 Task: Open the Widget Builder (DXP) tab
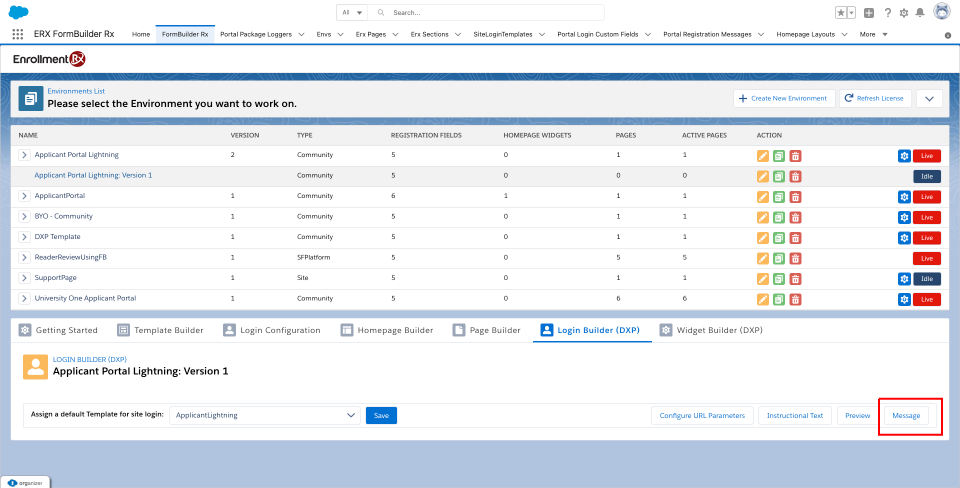pos(711,330)
